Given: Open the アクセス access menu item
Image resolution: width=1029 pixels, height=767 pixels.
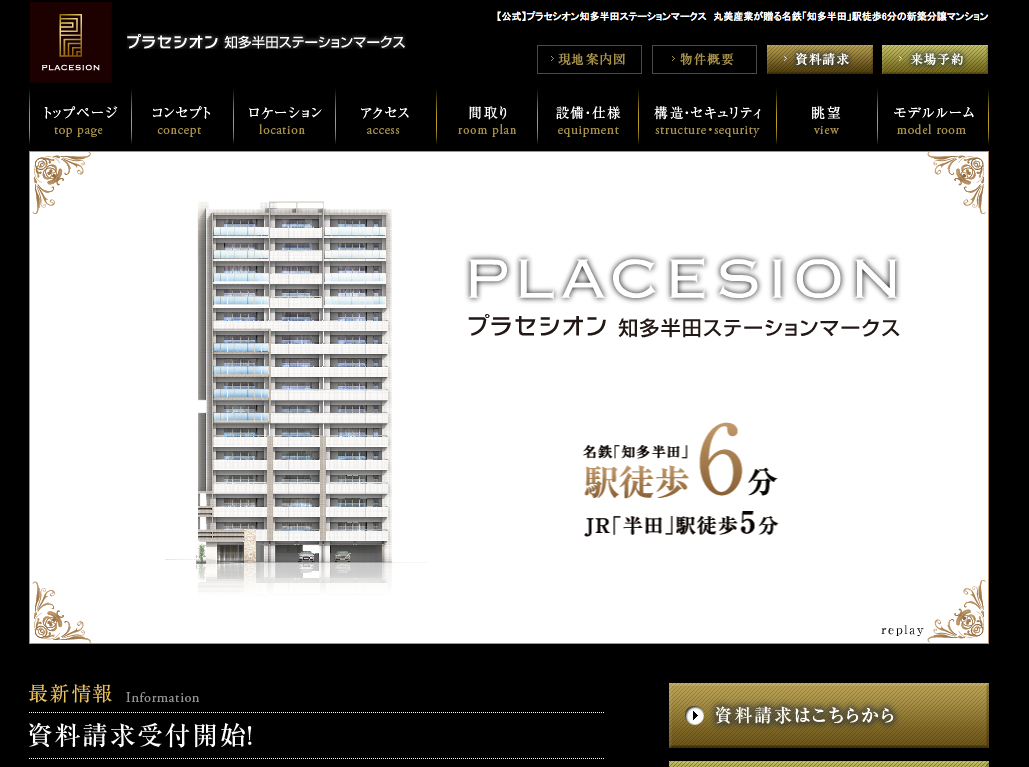Looking at the screenshot, I should tap(385, 120).
